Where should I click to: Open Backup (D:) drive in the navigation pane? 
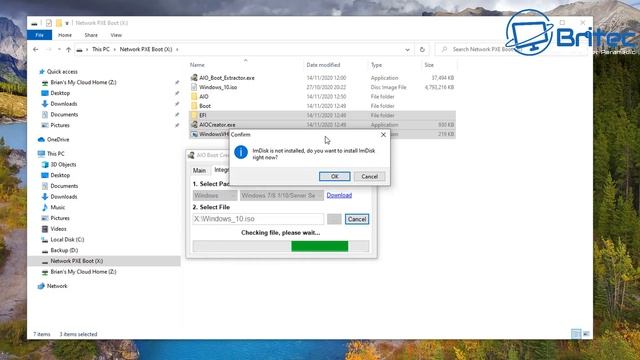[x=64, y=250]
